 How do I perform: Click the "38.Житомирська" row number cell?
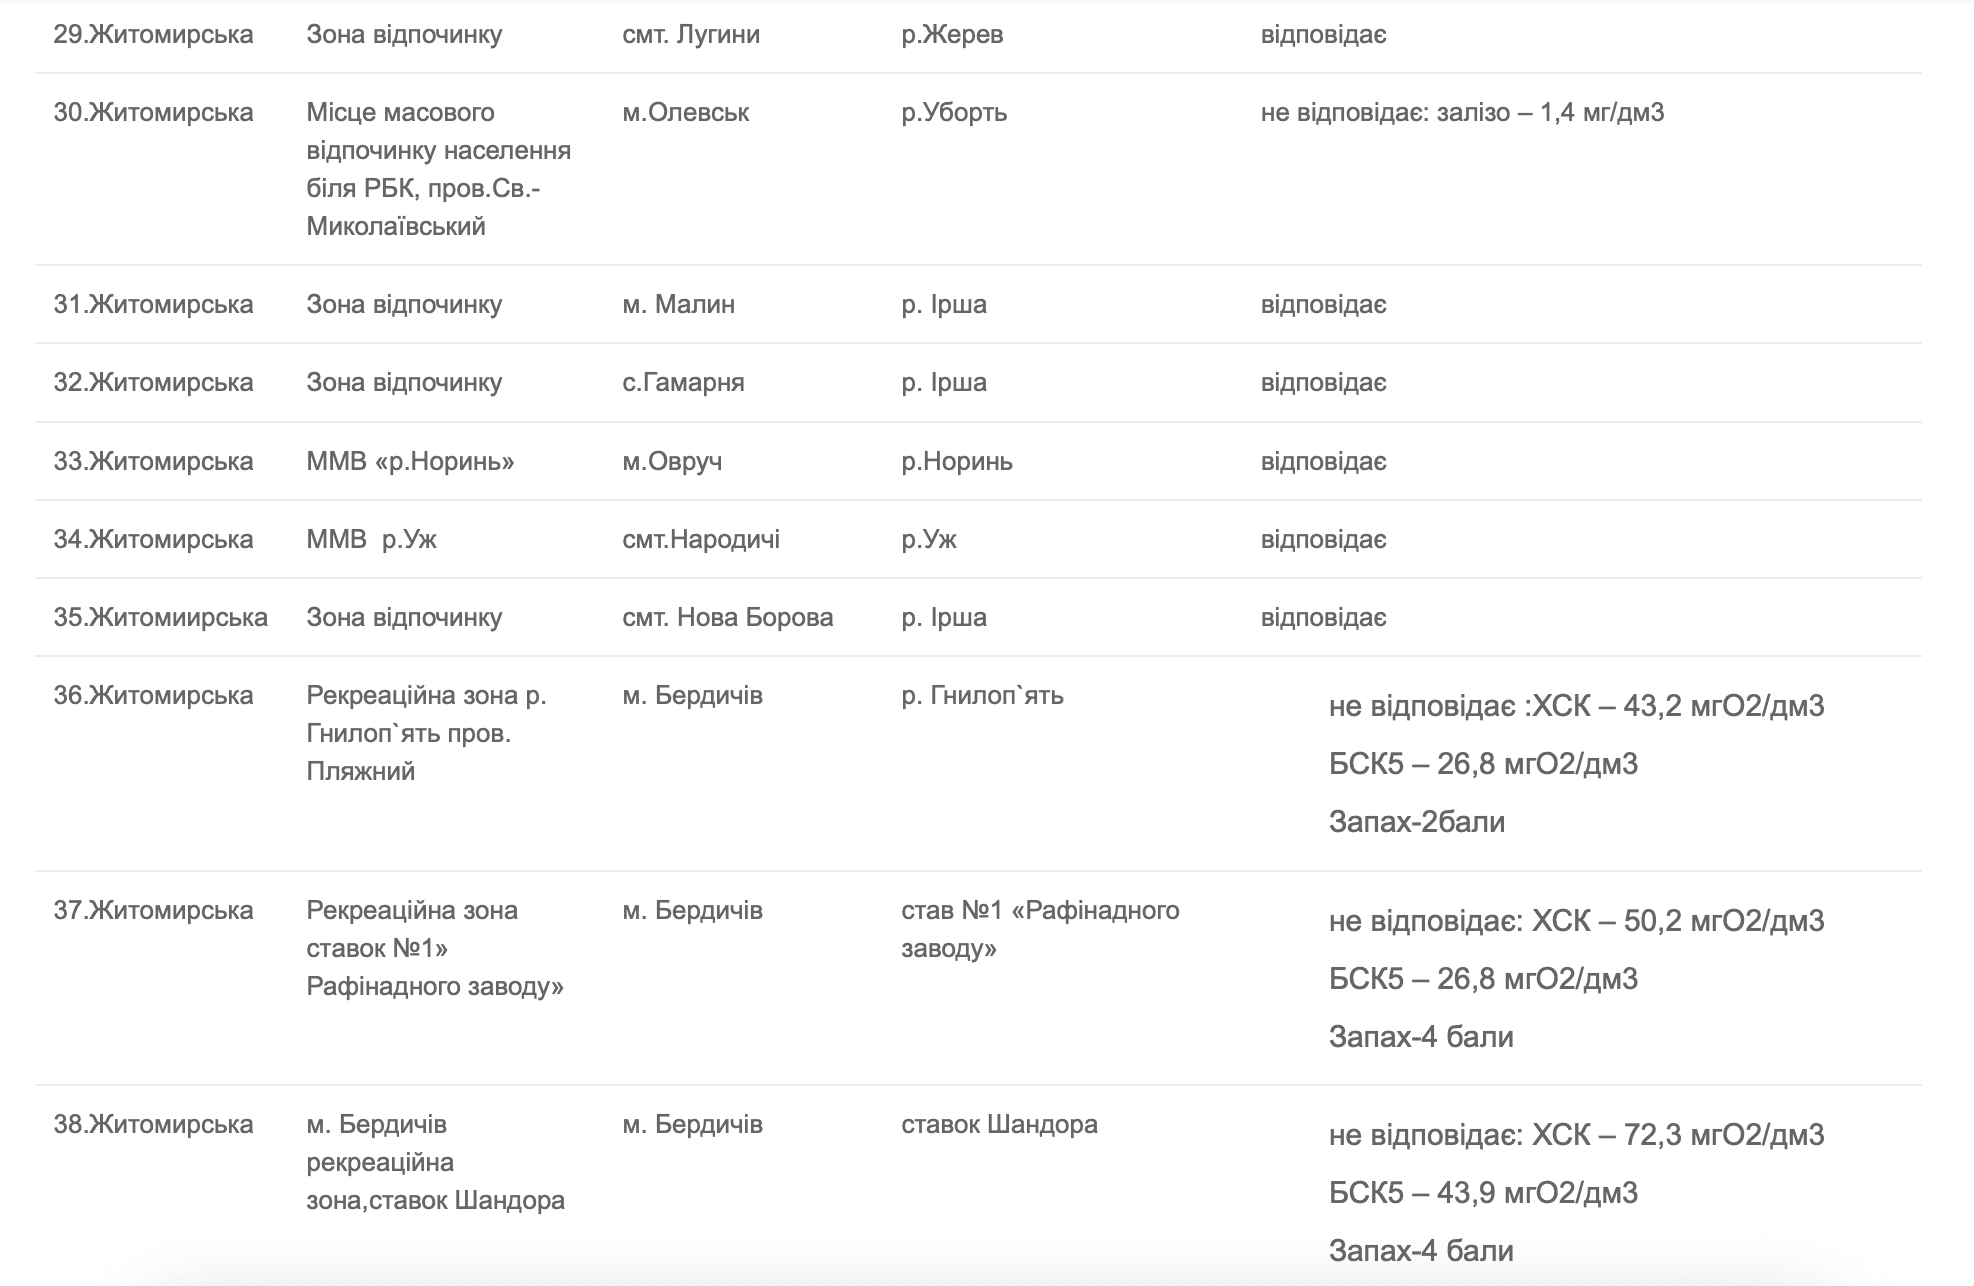pos(153,1125)
